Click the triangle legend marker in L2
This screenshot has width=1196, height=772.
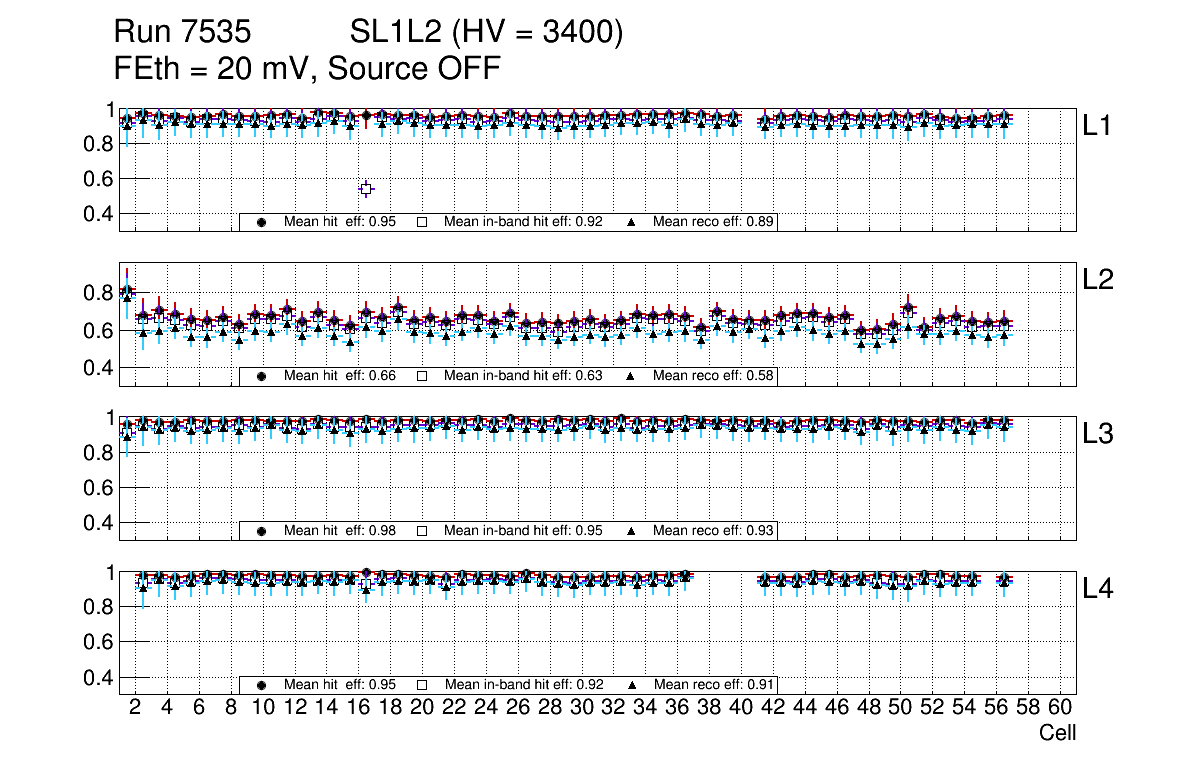click(631, 376)
